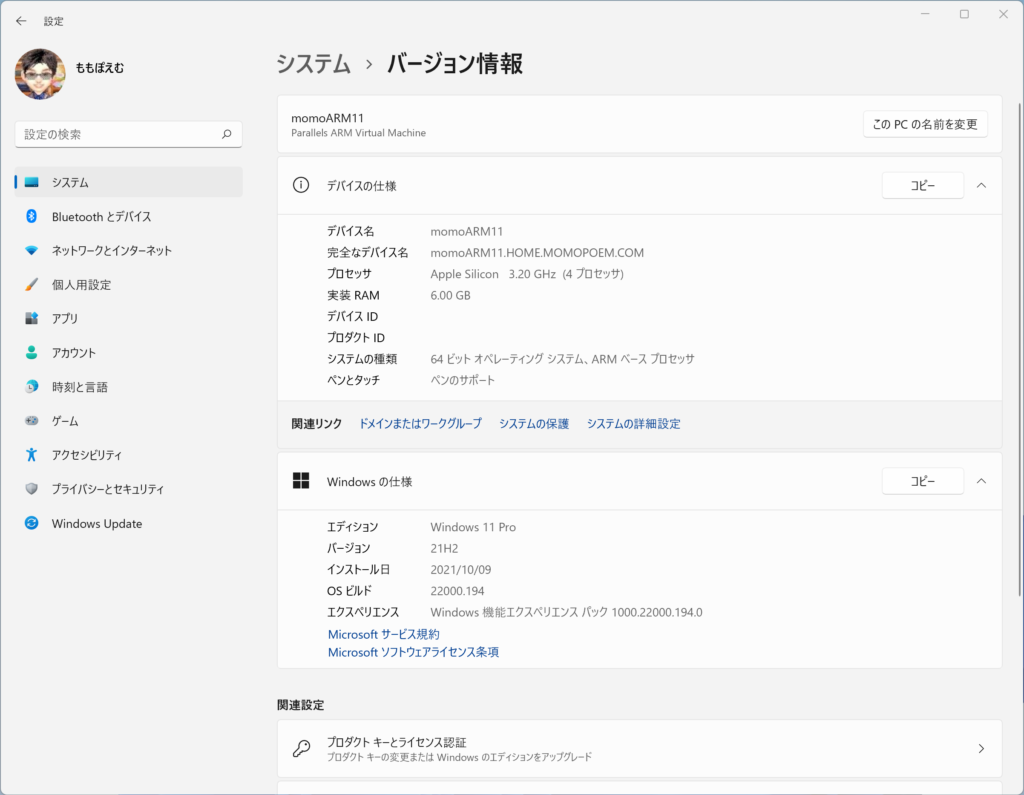Open Bluetooth とデバイス settings

(129, 216)
